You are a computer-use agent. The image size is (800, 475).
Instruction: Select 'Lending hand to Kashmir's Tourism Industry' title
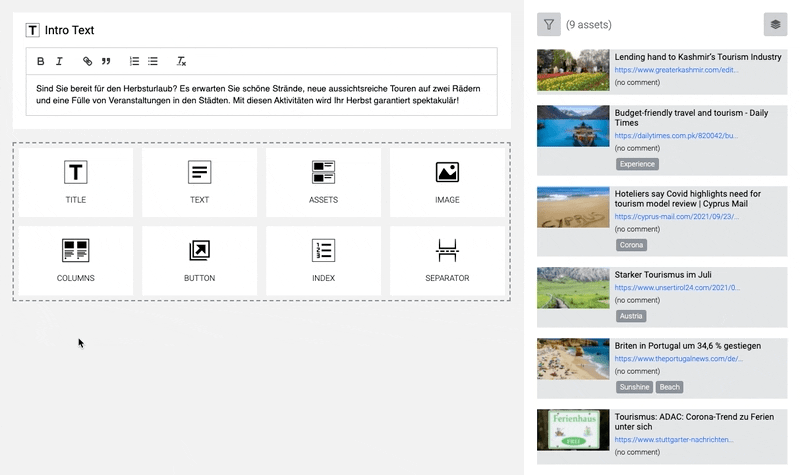(x=698, y=57)
